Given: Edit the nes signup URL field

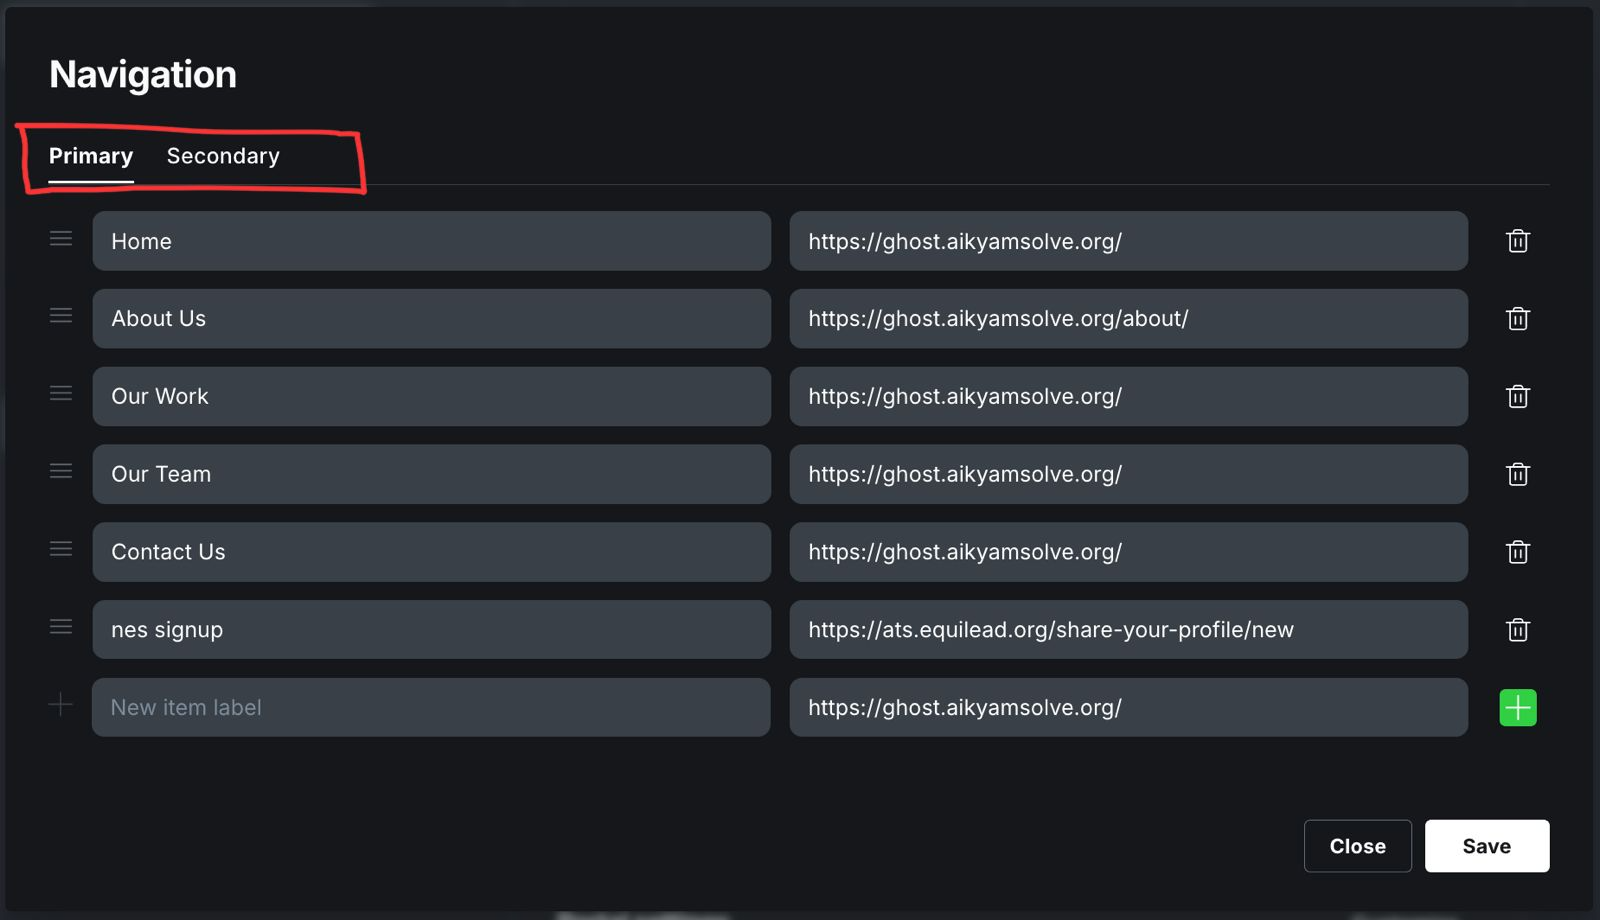Looking at the screenshot, I should tap(1128, 630).
